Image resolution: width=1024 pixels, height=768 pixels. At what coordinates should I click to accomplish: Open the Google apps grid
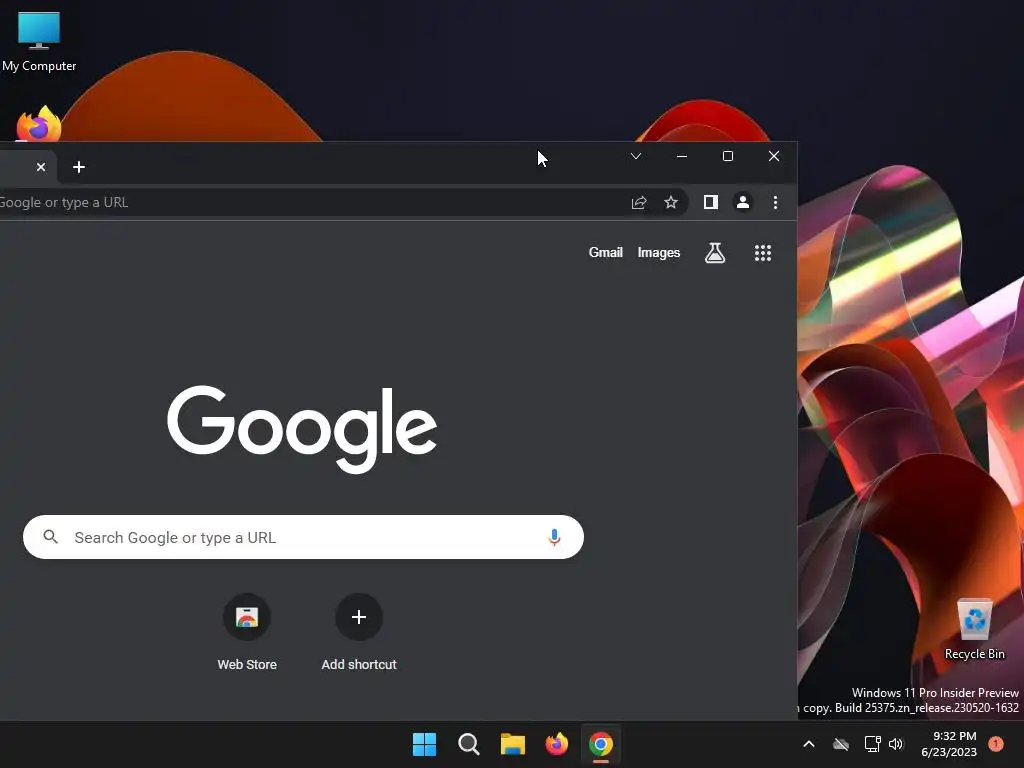pyautogui.click(x=763, y=253)
